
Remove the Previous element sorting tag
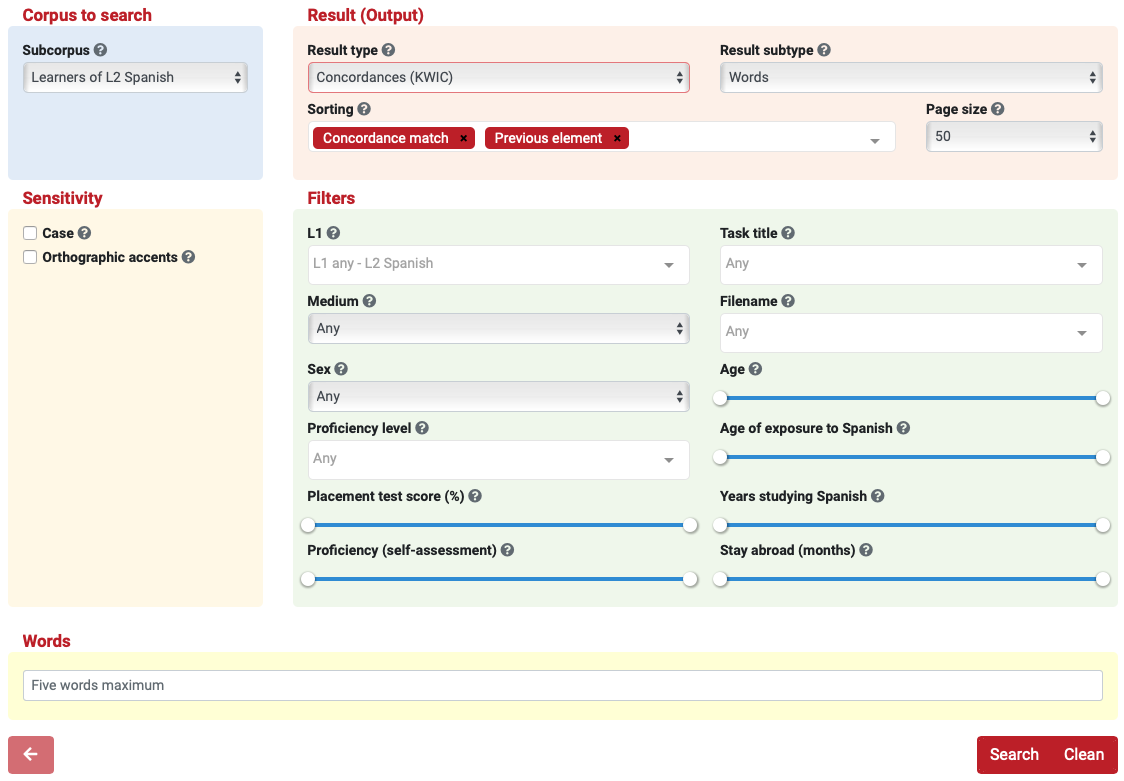click(617, 138)
